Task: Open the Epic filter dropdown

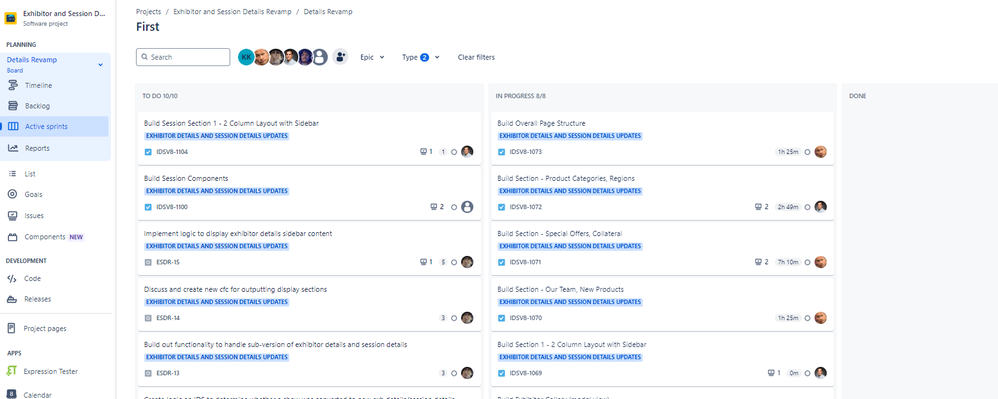Action: pyautogui.click(x=372, y=57)
